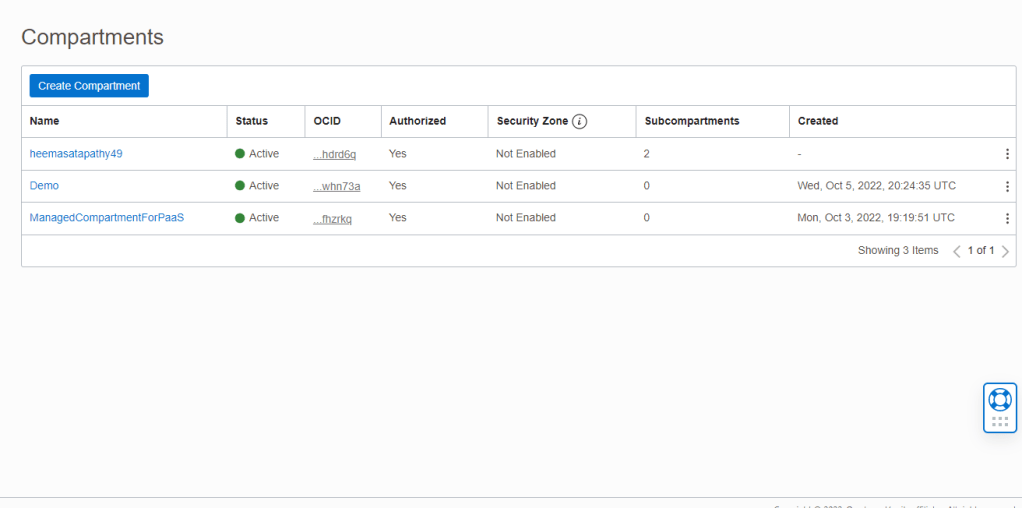
Task: Click the Create Compartment button
Action: 89,86
